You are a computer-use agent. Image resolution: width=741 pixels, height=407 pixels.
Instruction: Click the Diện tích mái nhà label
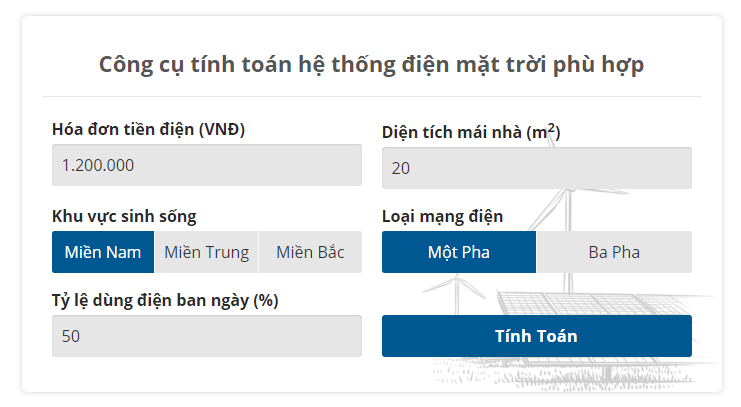click(x=471, y=132)
